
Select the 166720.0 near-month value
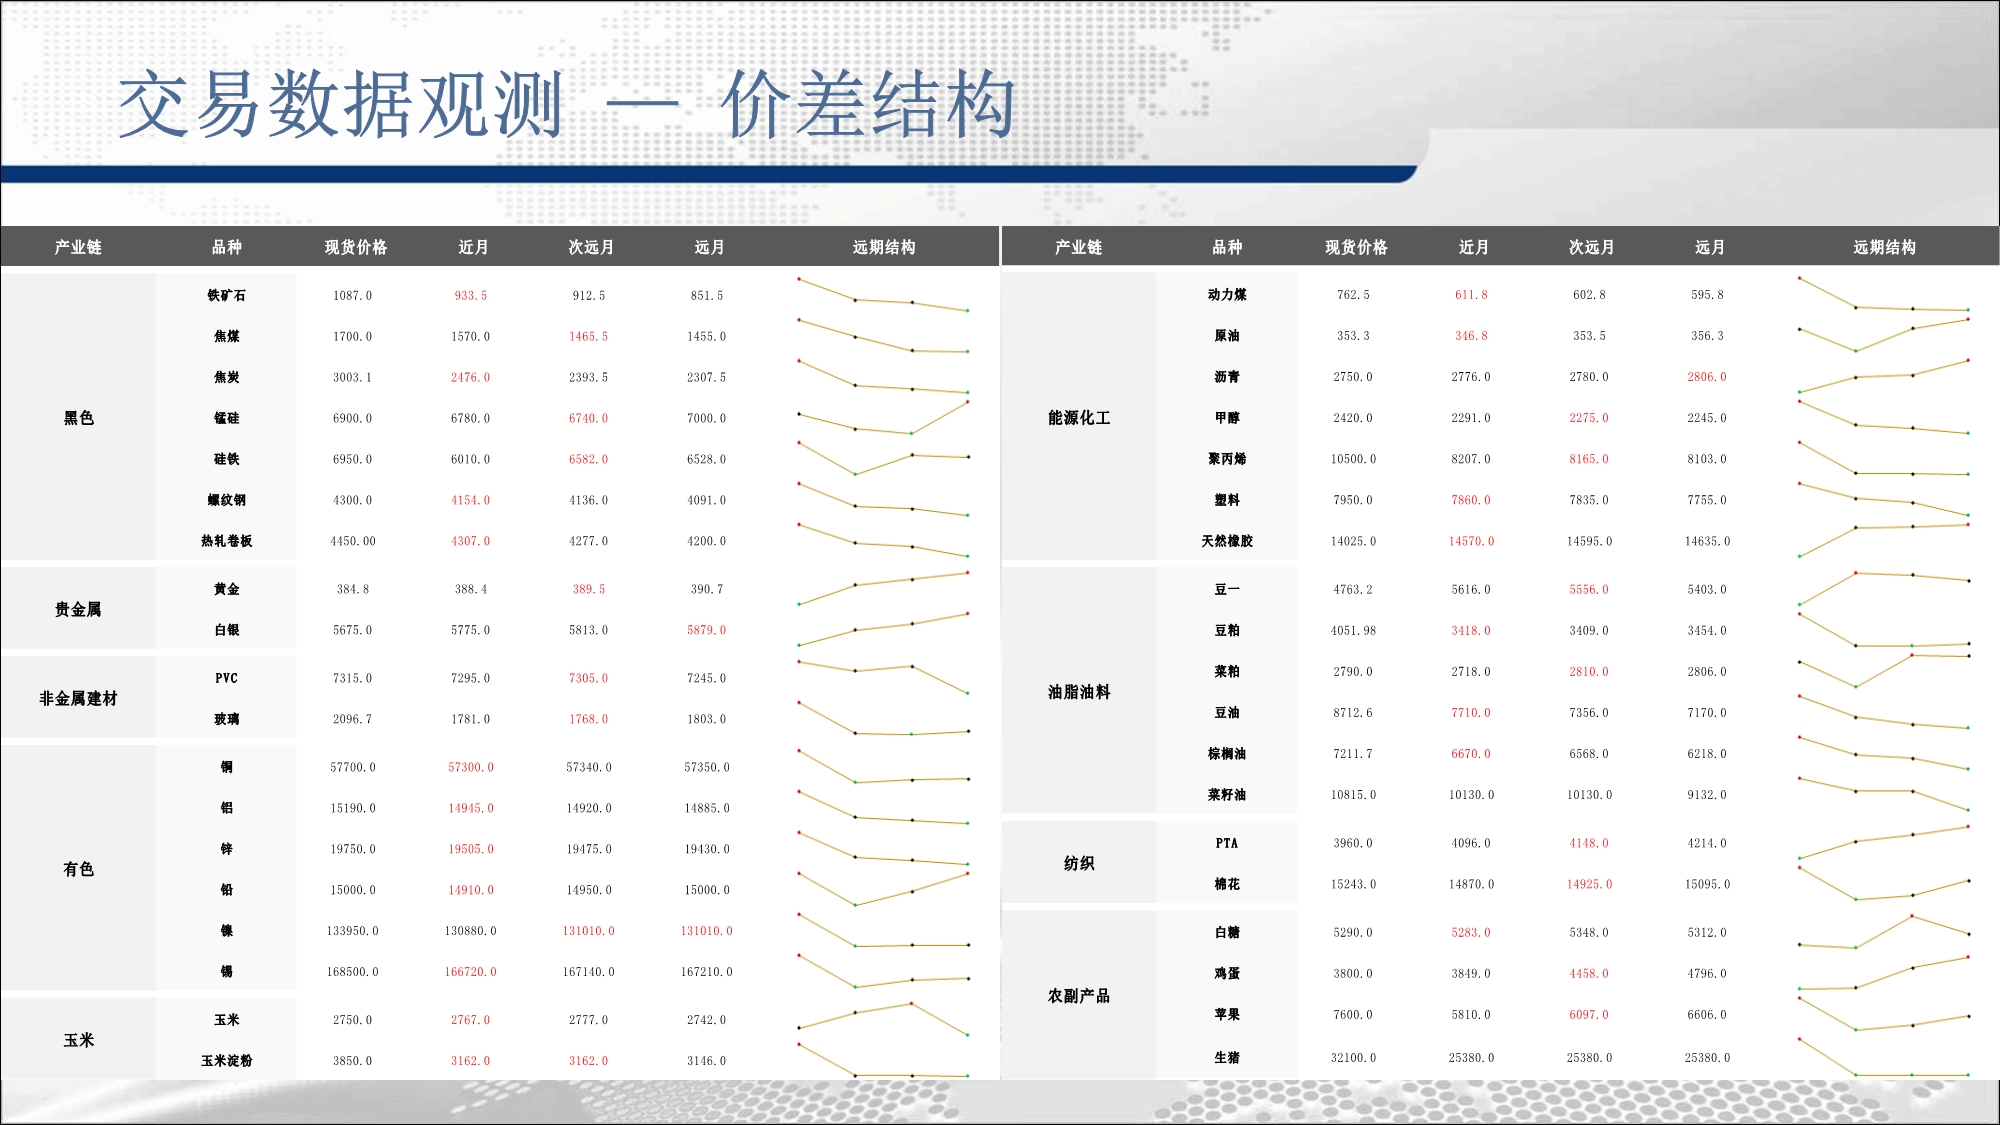pos(471,972)
